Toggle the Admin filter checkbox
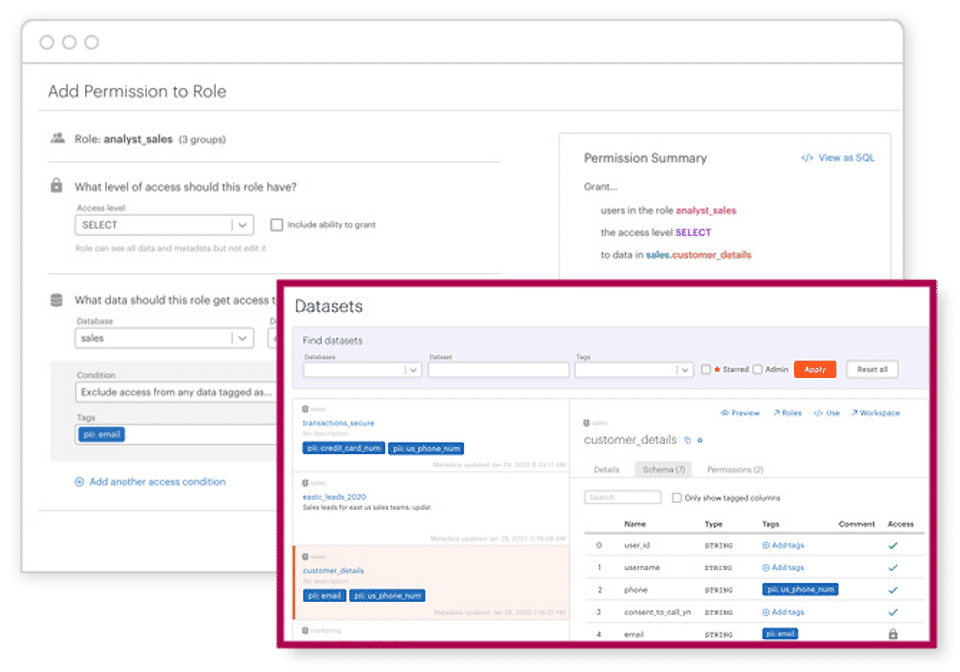The image size is (960, 672). [x=757, y=370]
